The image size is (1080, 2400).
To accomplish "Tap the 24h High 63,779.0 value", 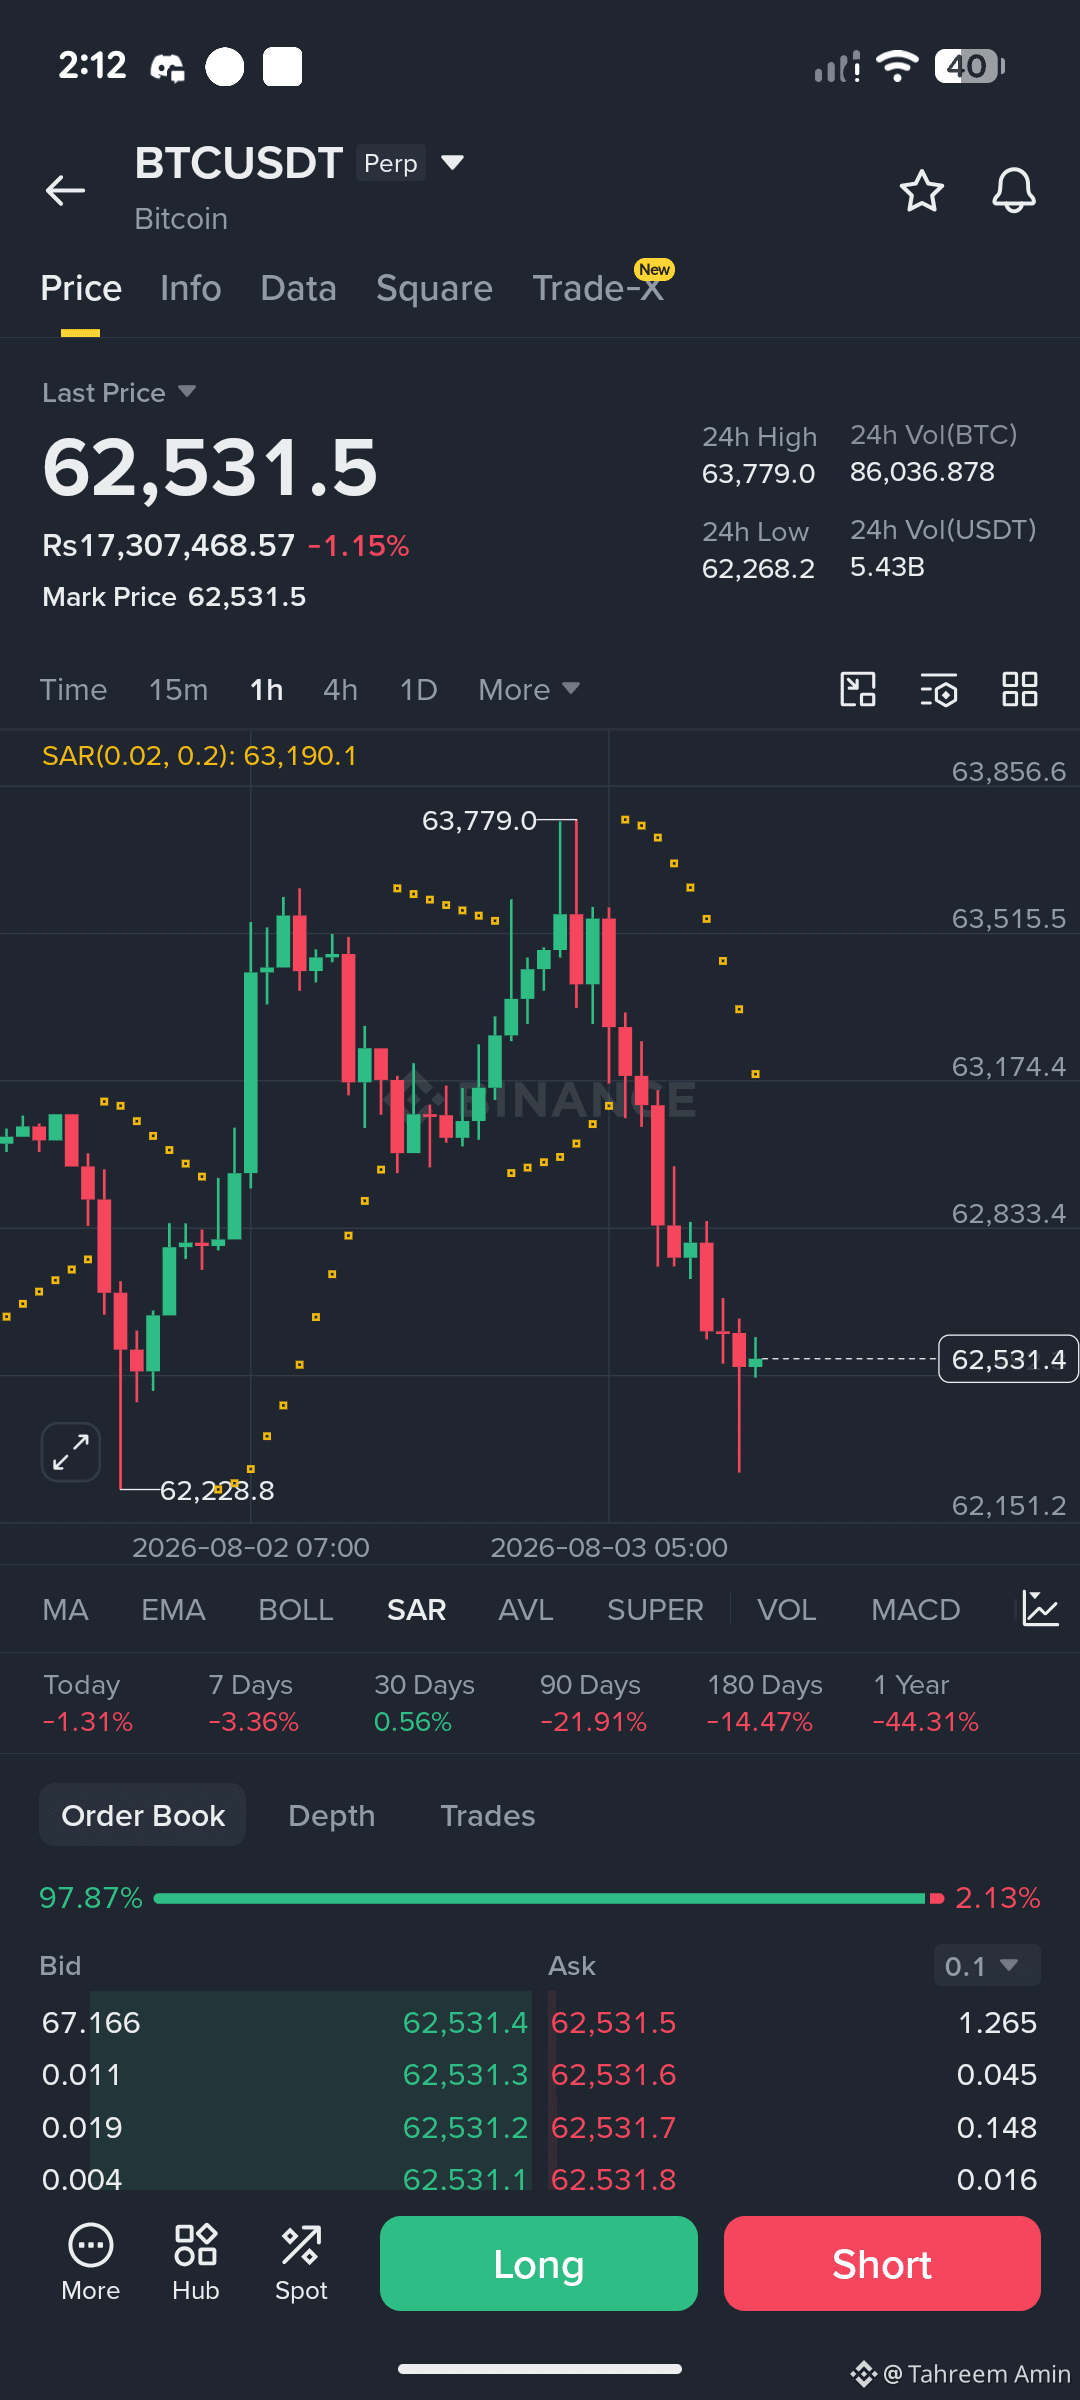I will (x=759, y=473).
